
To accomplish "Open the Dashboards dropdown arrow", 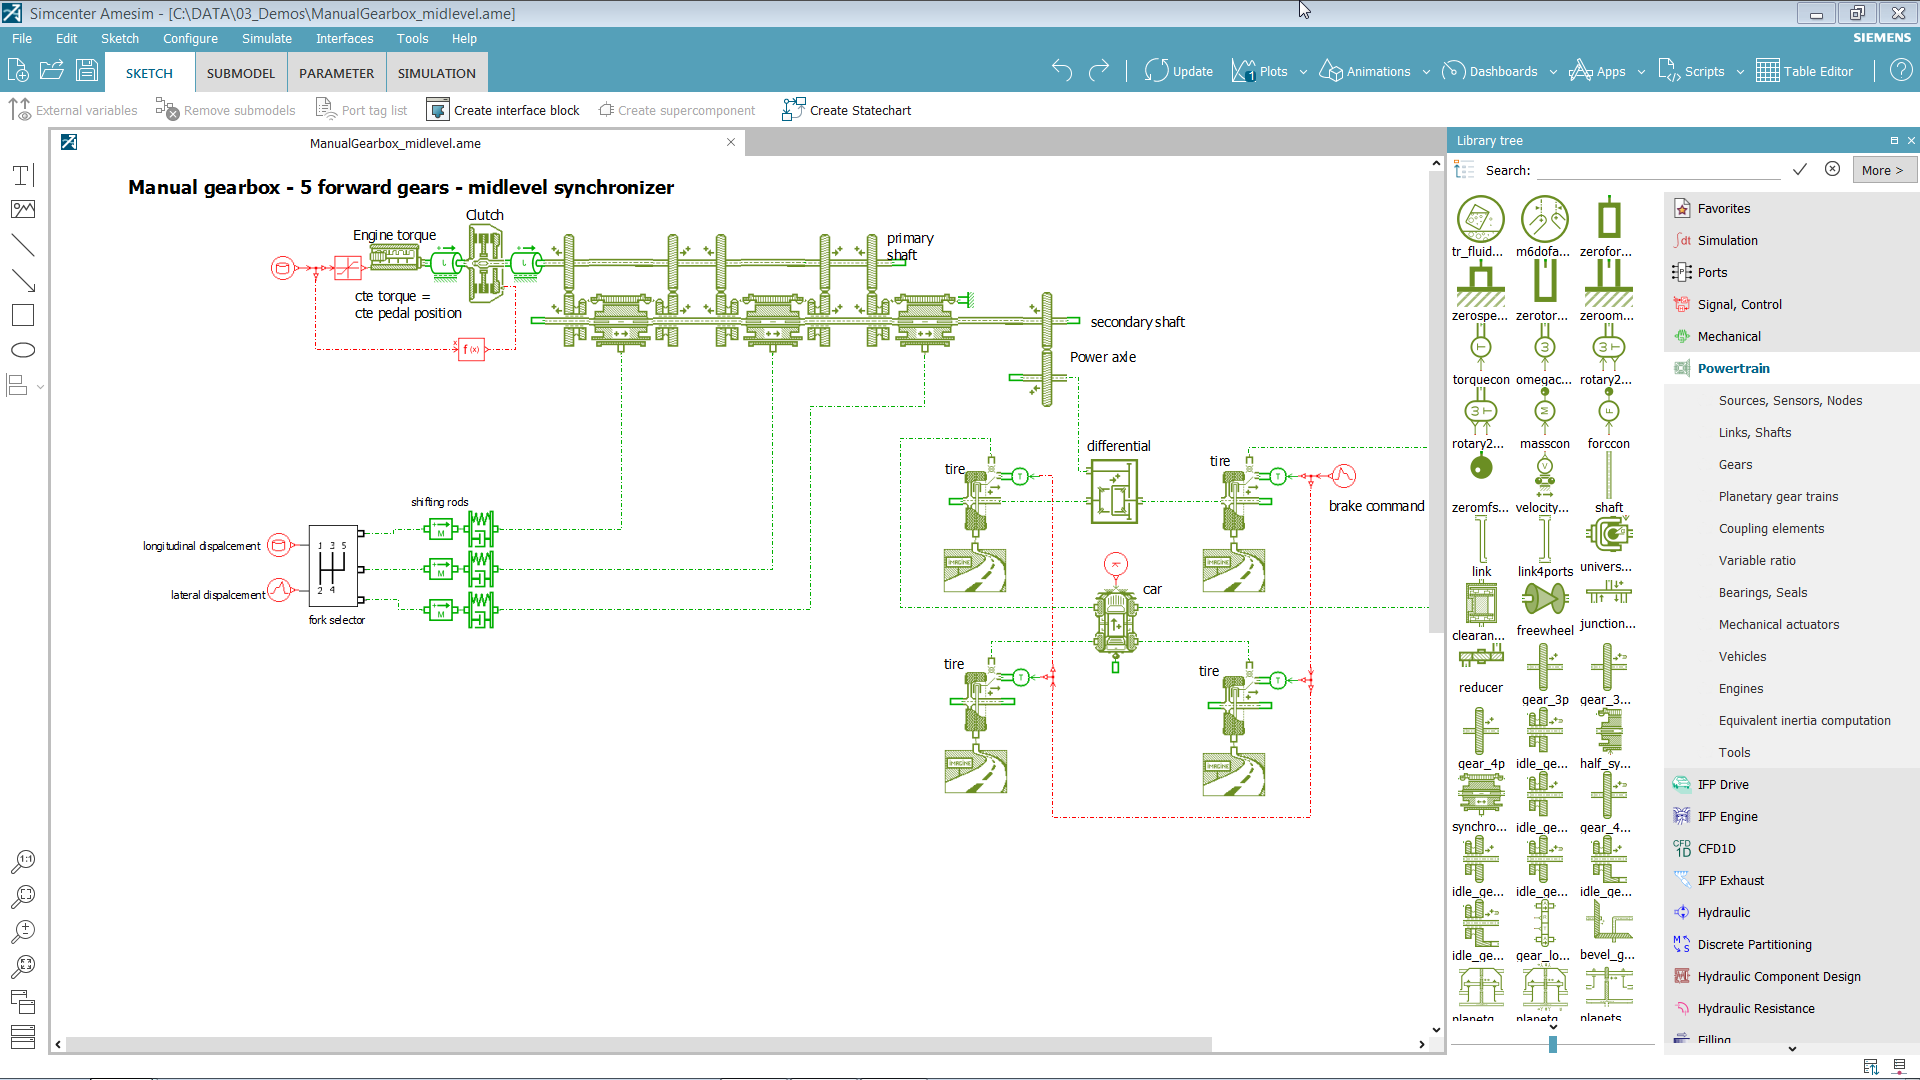I will (x=1553, y=72).
